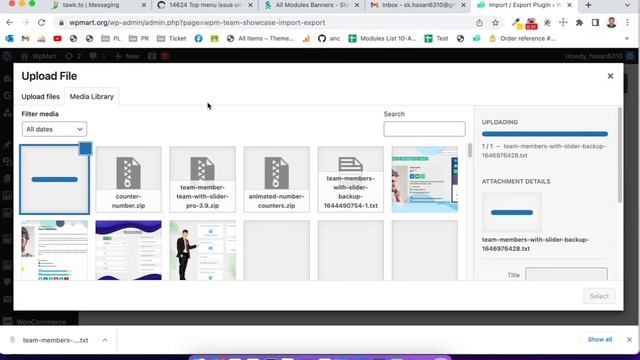
Task: Click the uploading attachment thumbnail
Action: click(x=54, y=180)
